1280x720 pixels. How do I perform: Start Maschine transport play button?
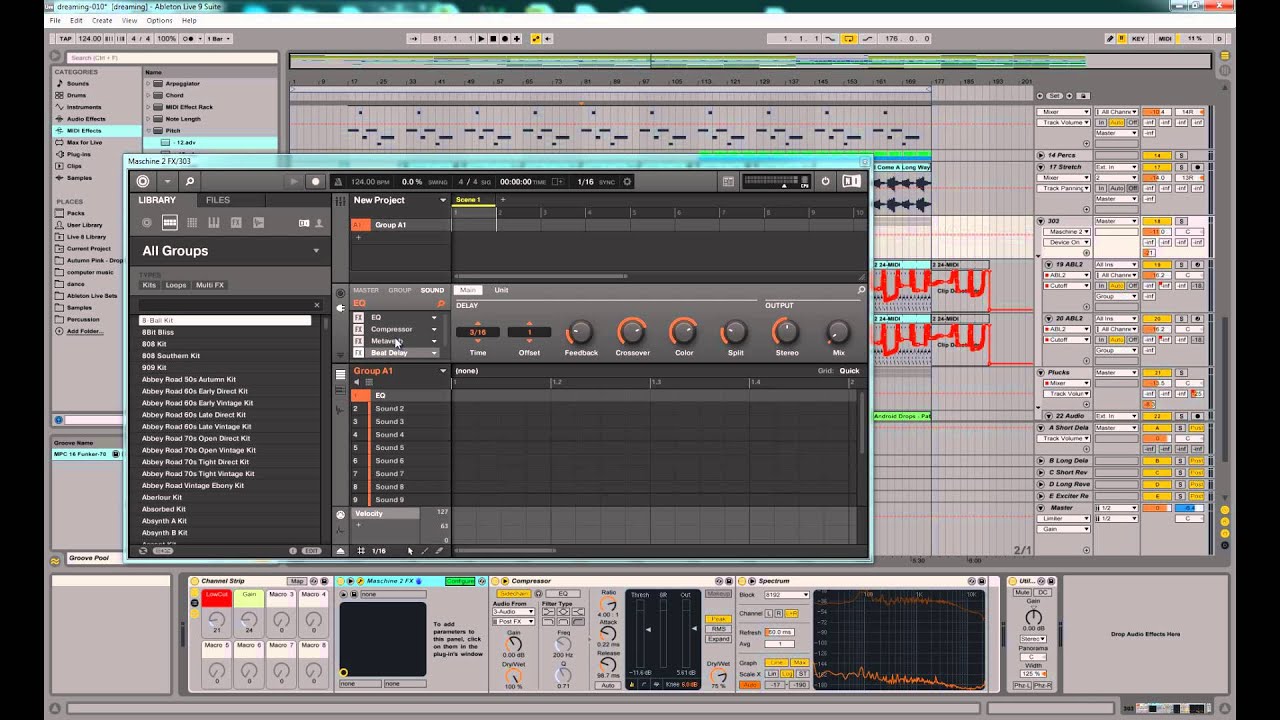[294, 181]
